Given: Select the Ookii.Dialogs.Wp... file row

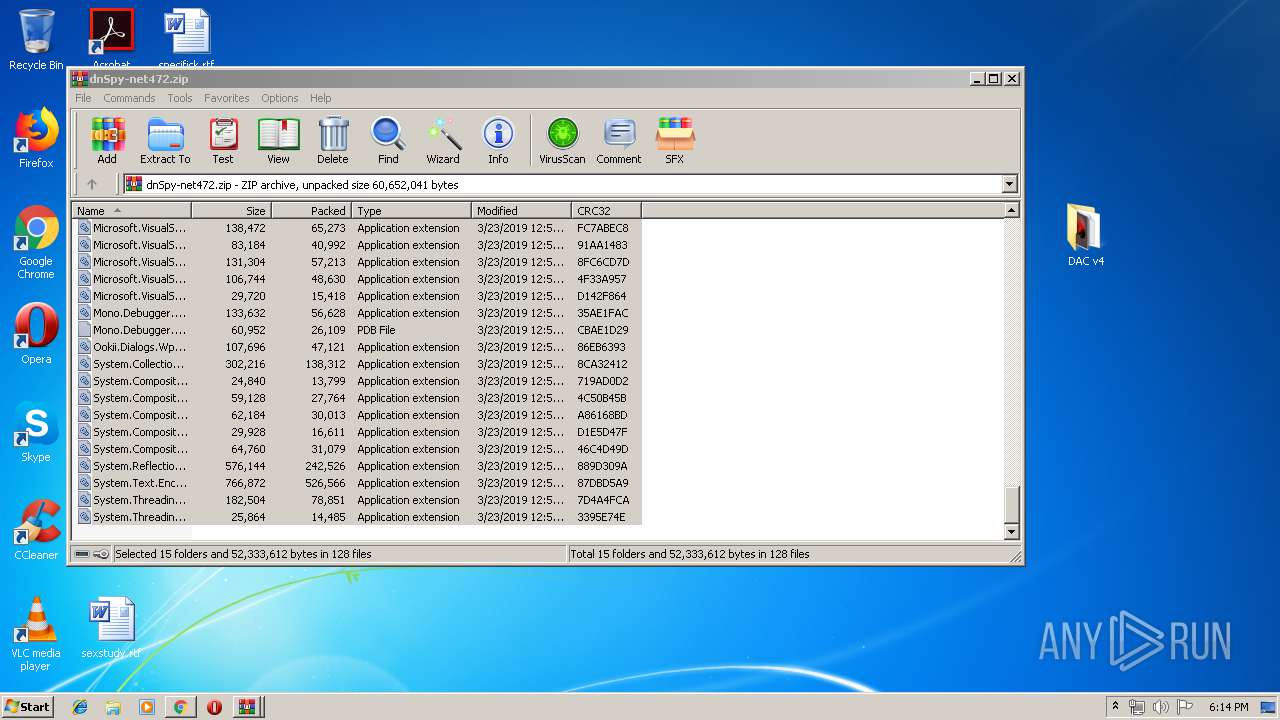Looking at the screenshot, I should pos(357,347).
